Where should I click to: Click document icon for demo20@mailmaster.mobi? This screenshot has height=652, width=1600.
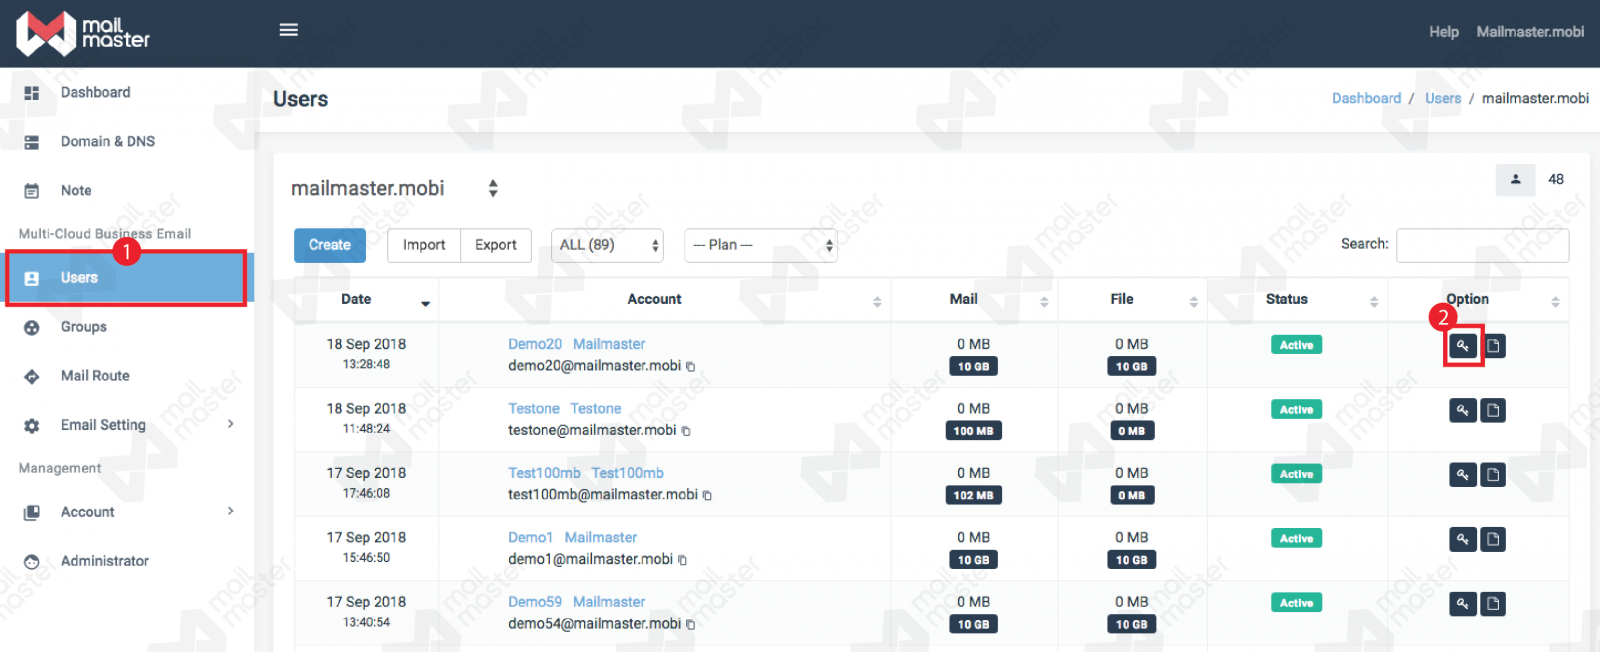(1493, 346)
